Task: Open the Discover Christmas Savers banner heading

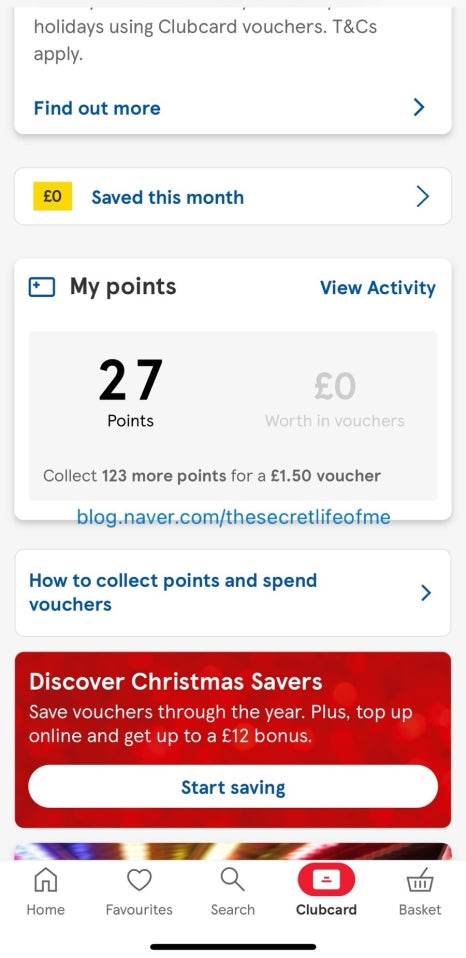Action: 175,682
